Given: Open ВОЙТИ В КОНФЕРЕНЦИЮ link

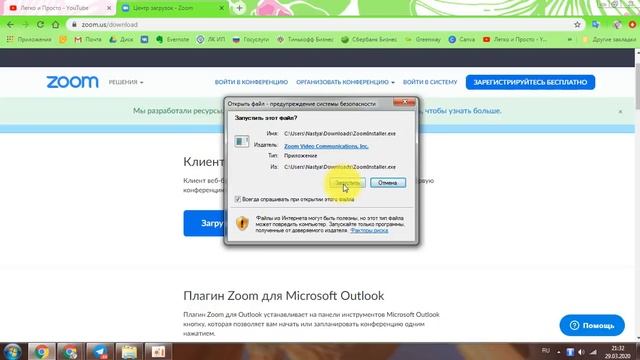Looking at the screenshot, I should pyautogui.click(x=251, y=82).
